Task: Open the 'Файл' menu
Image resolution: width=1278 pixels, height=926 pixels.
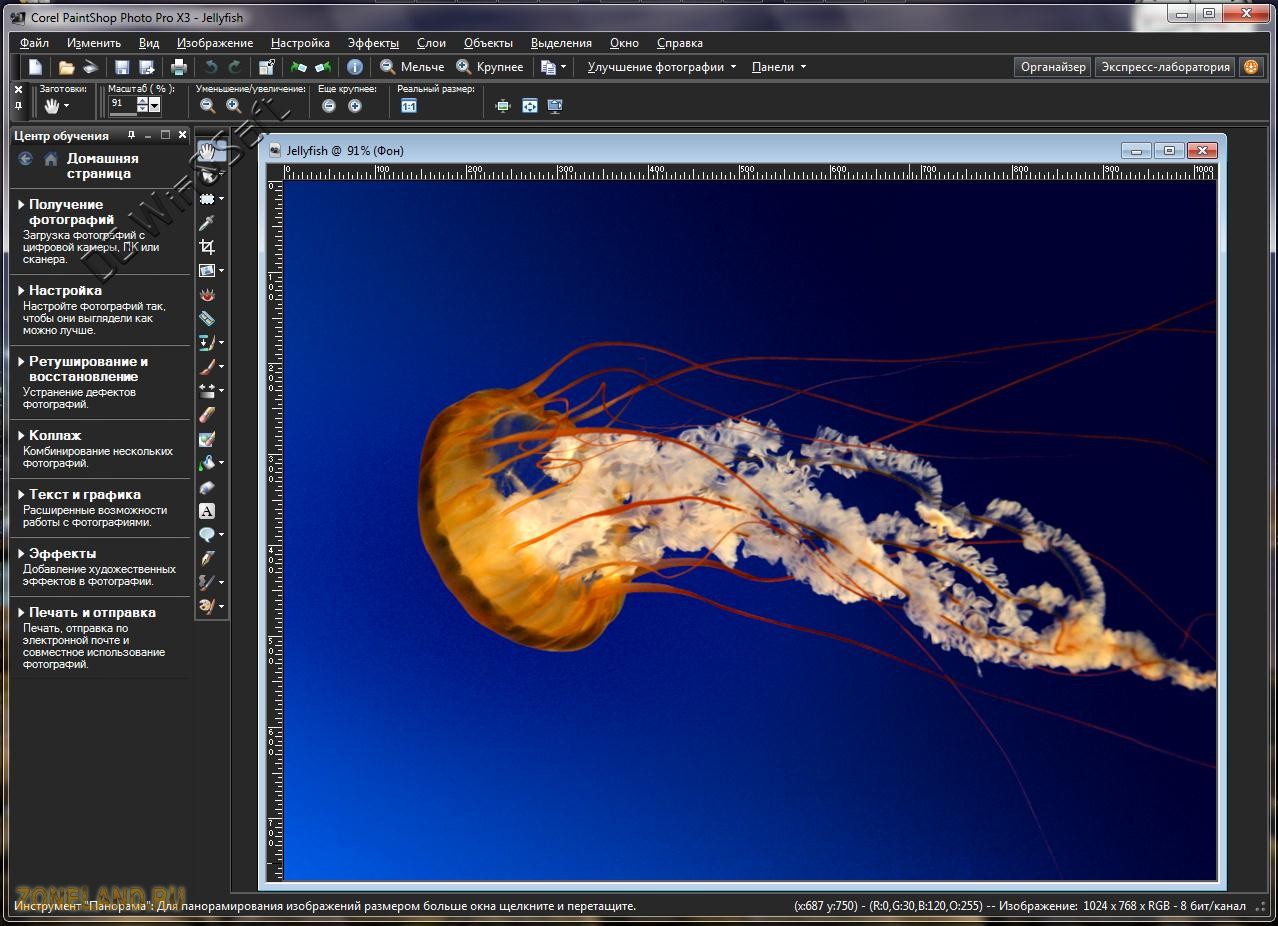Action: coord(34,43)
